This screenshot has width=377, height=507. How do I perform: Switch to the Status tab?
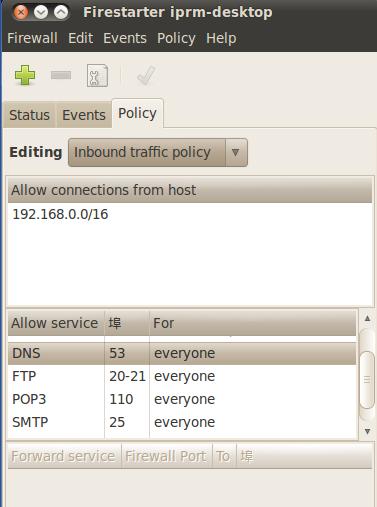point(29,115)
